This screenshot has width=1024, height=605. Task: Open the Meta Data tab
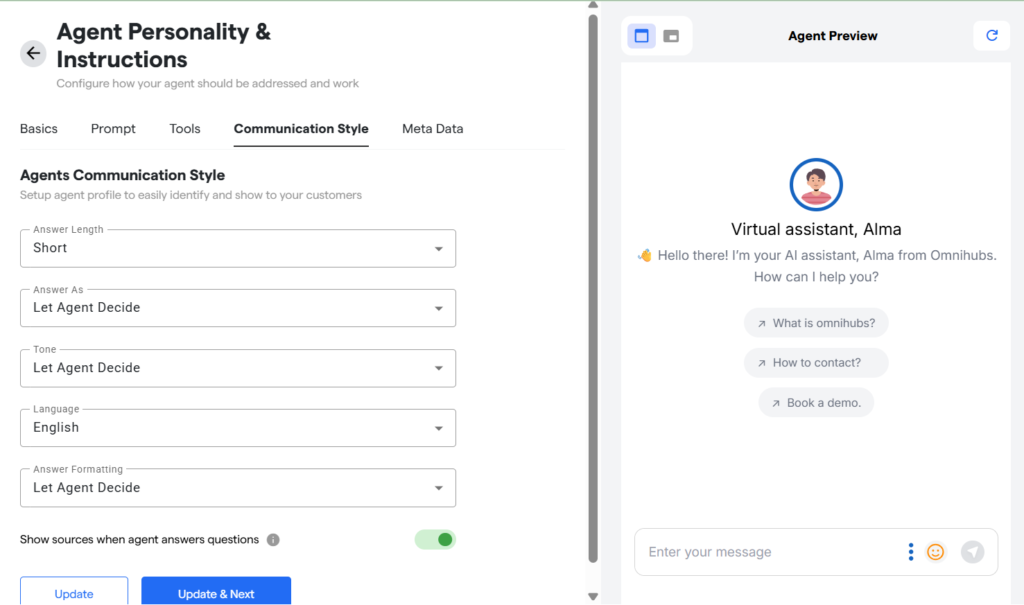pyautogui.click(x=432, y=129)
